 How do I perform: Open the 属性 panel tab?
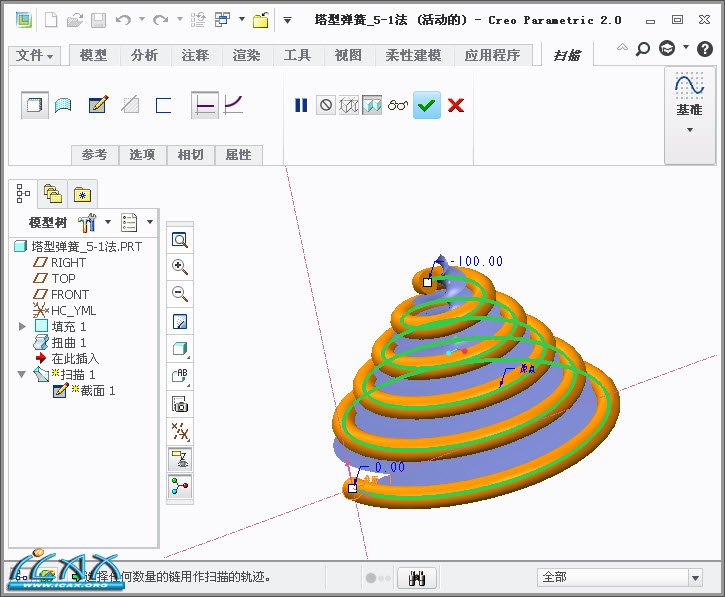tap(239, 154)
